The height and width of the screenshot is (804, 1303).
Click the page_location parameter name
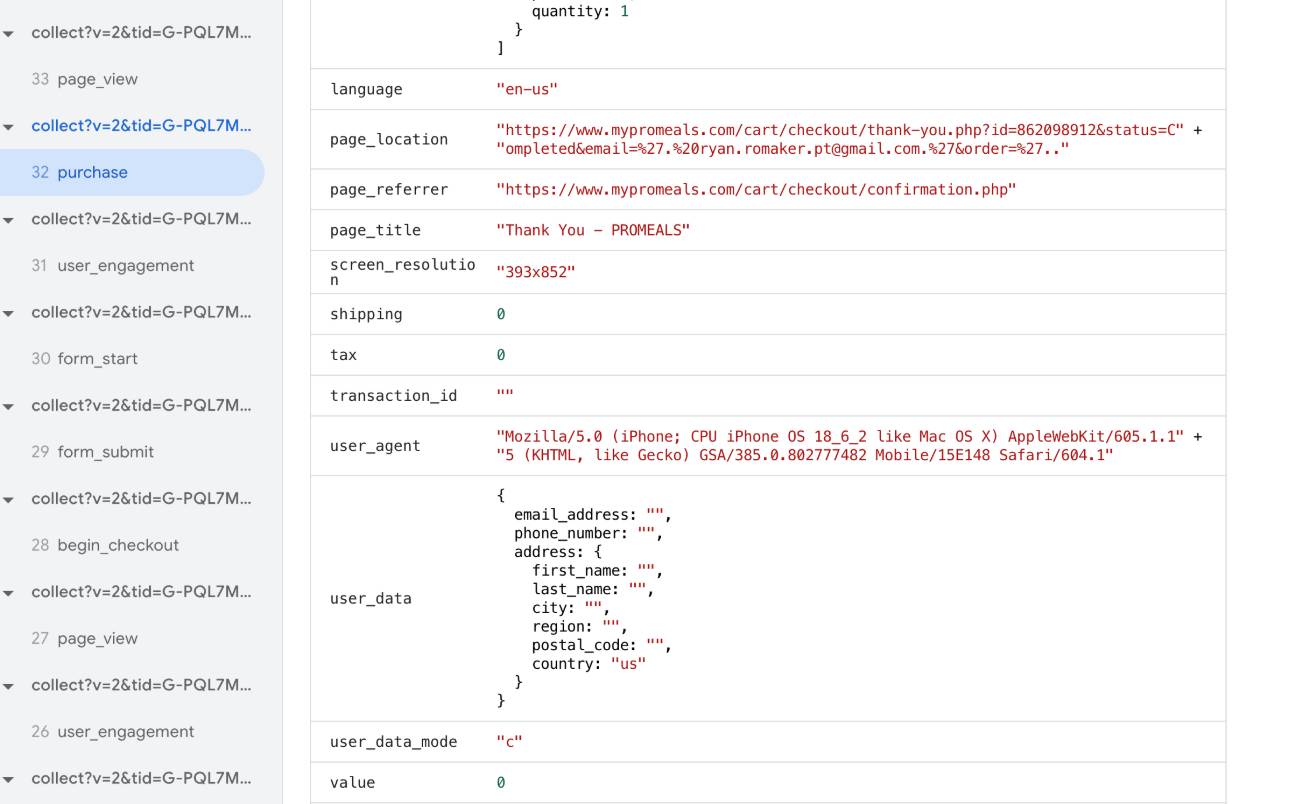389,139
